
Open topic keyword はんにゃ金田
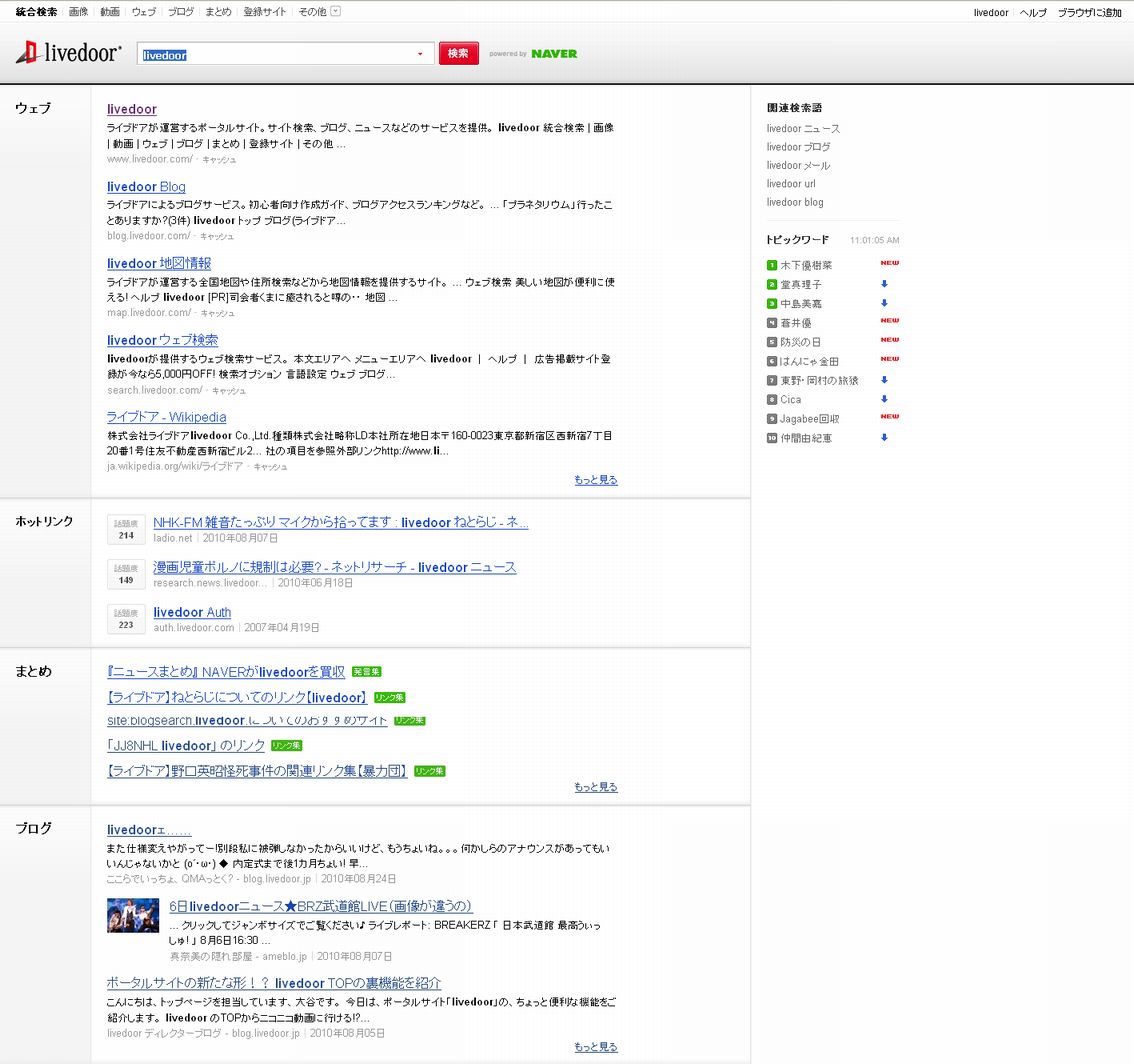coord(809,362)
